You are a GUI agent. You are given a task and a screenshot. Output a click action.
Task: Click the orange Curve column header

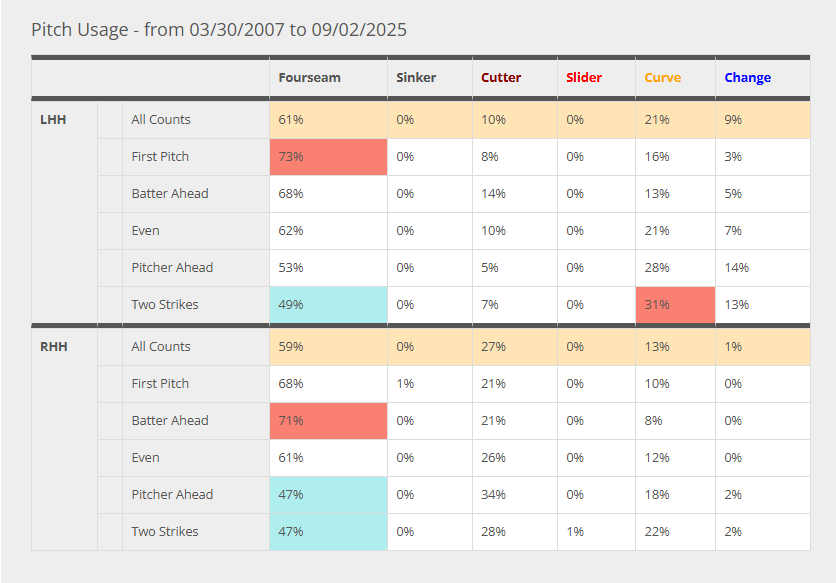point(662,77)
